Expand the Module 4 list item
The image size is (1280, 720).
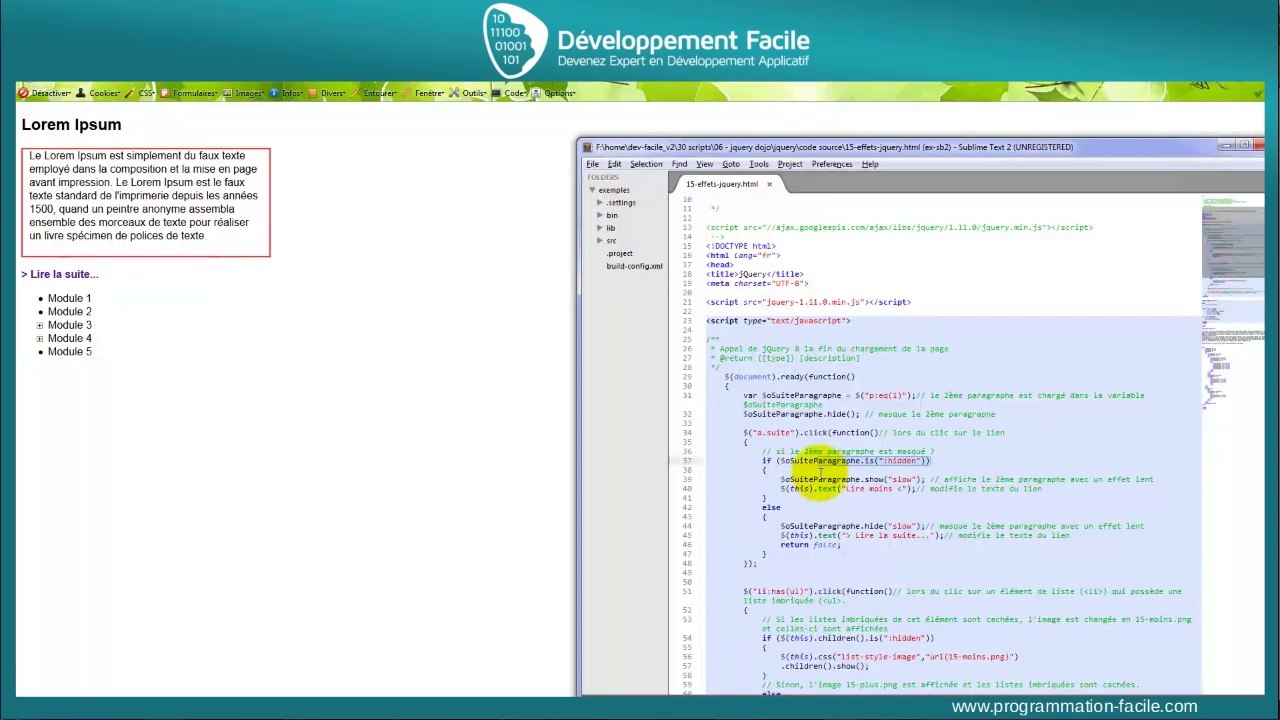[x=40, y=339]
